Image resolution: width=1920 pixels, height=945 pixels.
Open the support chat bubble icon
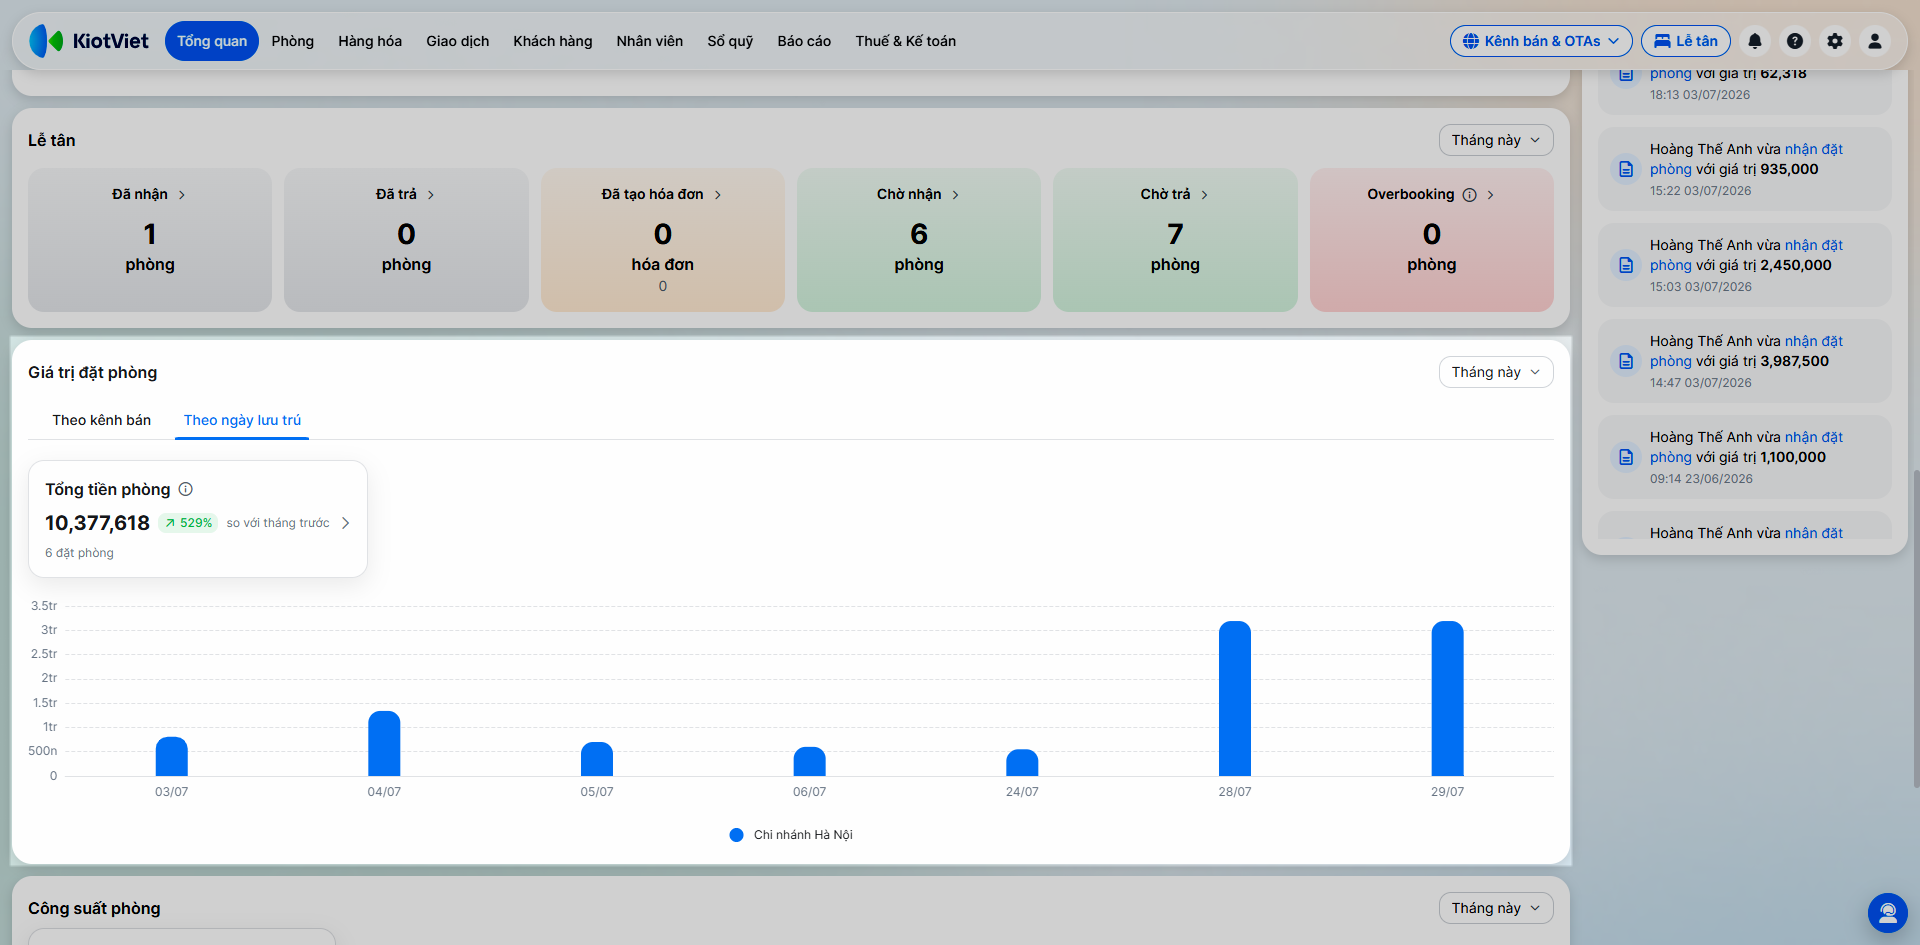tap(1888, 913)
